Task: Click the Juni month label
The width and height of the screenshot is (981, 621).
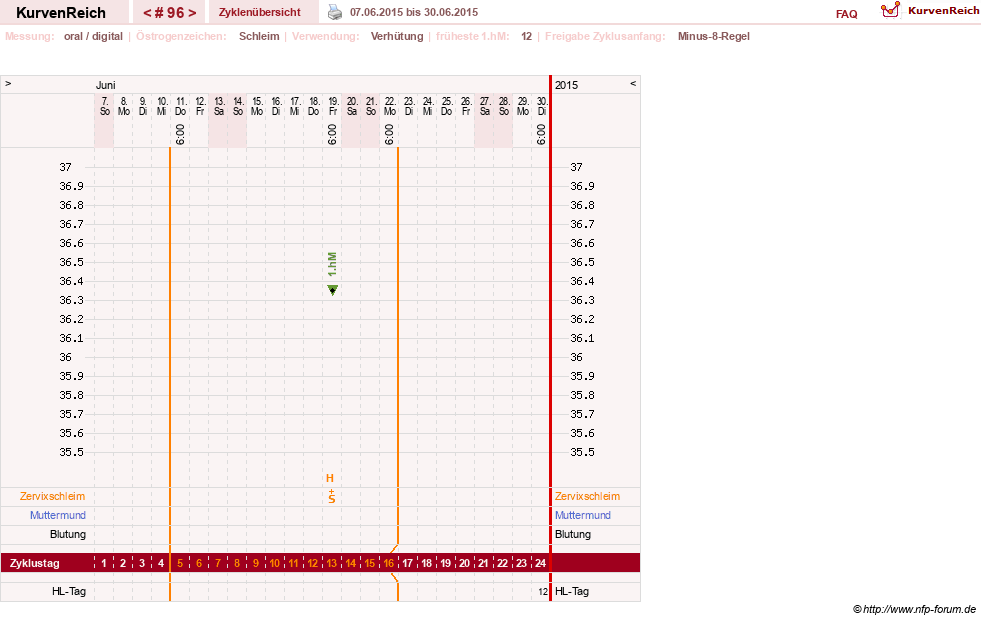Action: [105, 85]
